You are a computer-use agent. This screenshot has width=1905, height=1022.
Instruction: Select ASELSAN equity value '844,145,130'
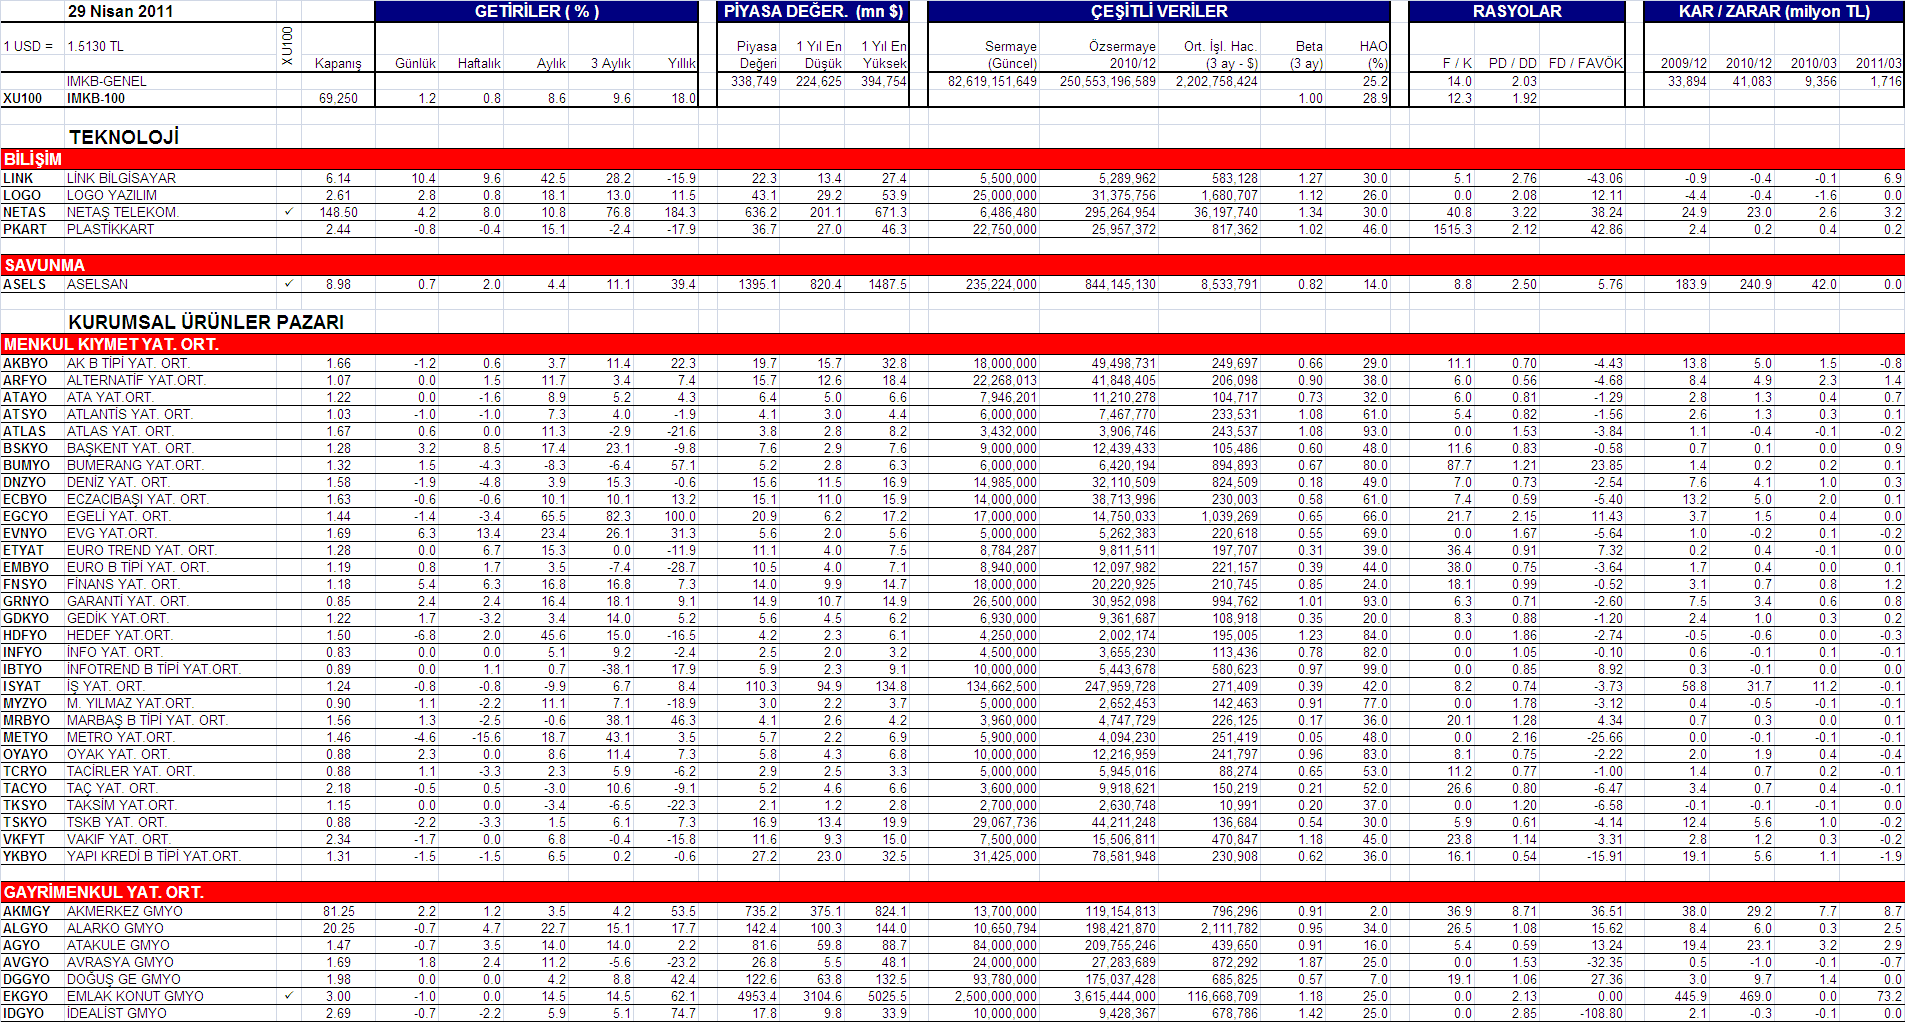pyautogui.click(x=1120, y=284)
